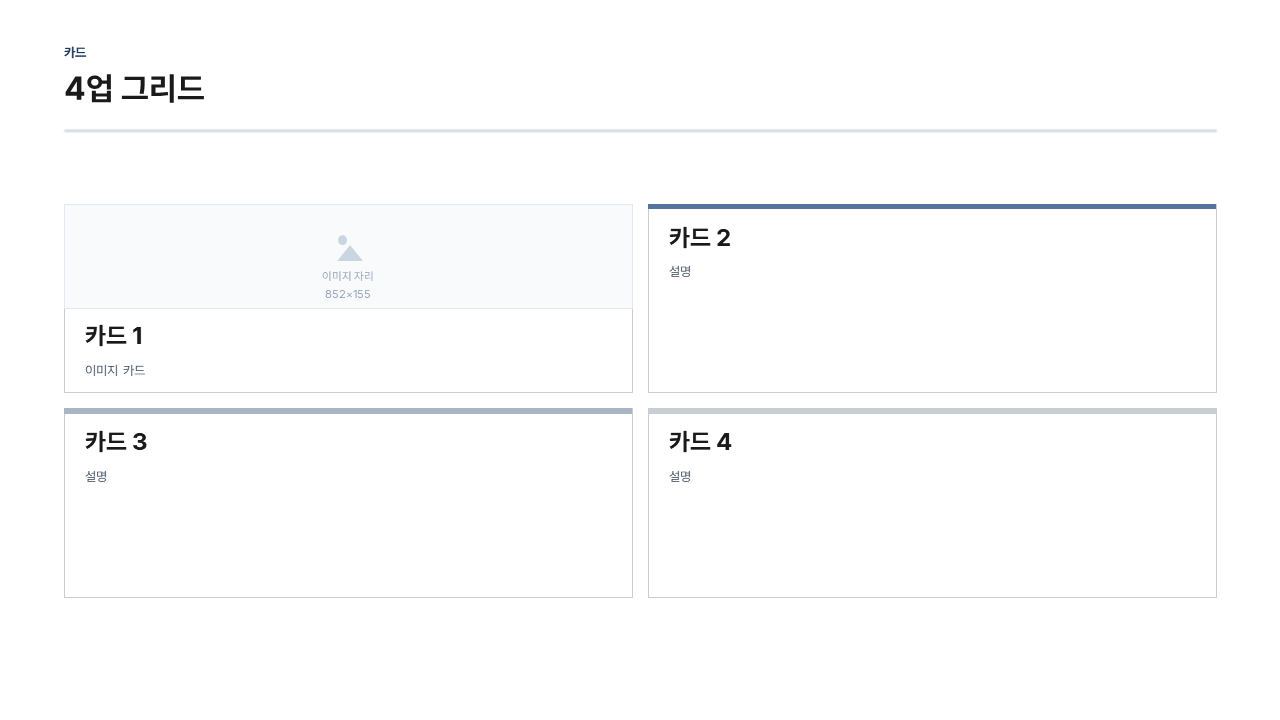This screenshot has height=720, width=1280.
Task: Open the 카드 2 heading
Action: point(700,238)
